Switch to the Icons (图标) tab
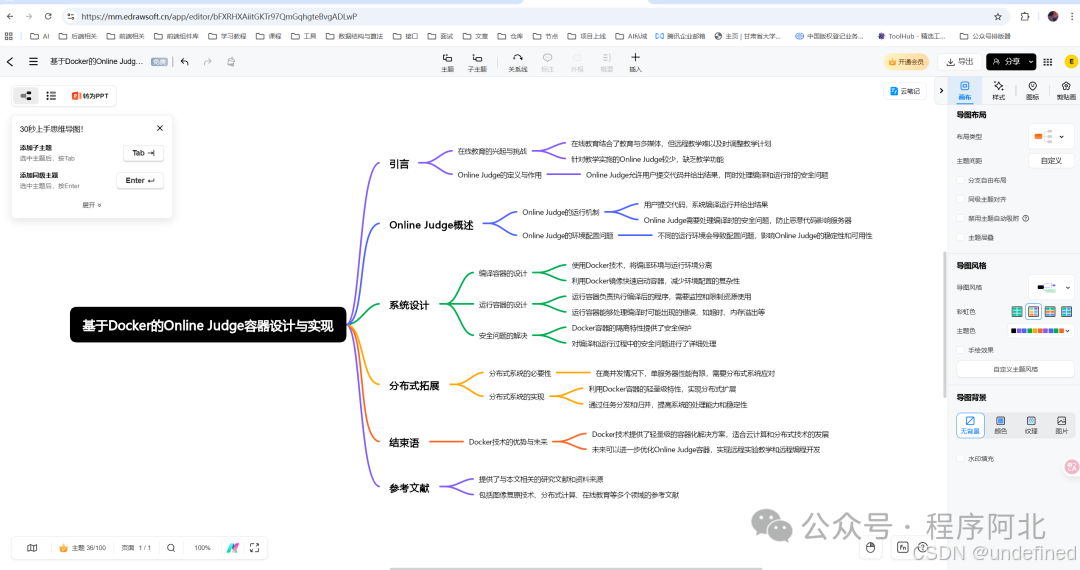The image size is (1080, 570). point(1032,90)
